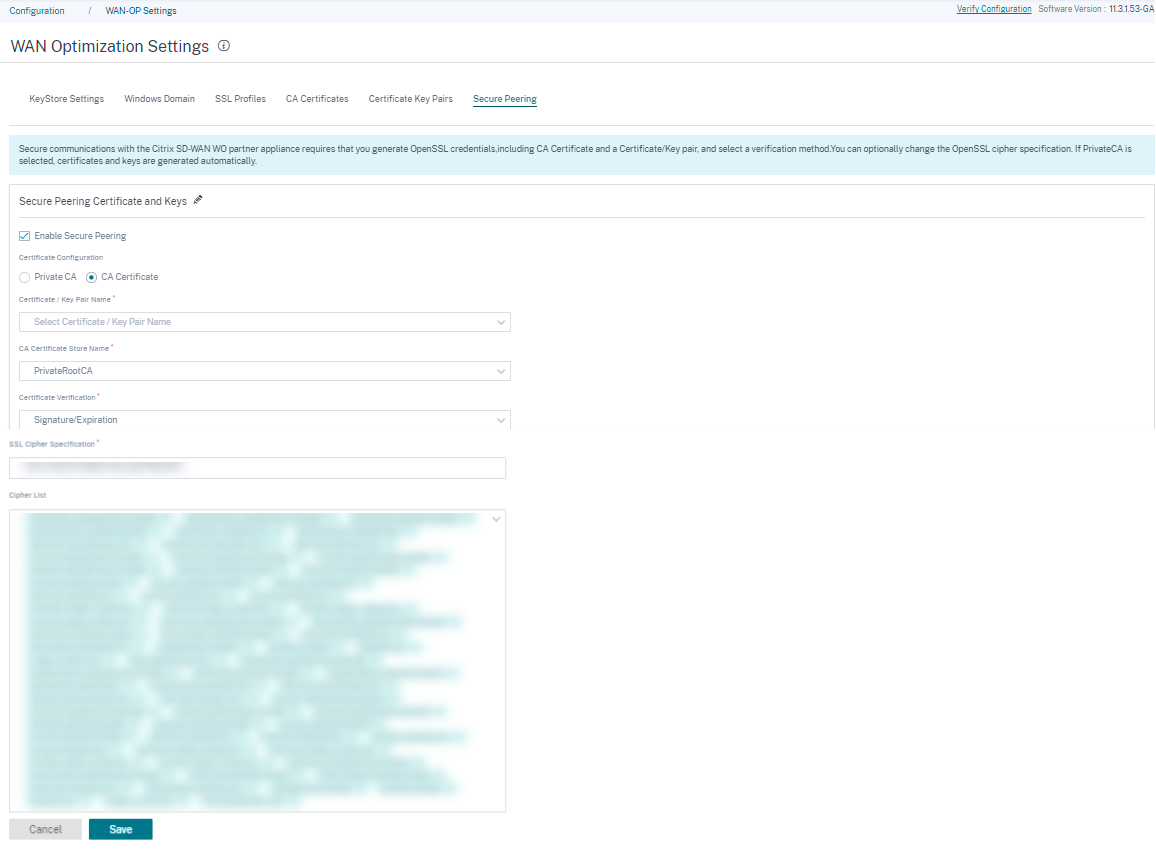
Task: Select the CA Certificate radio button
Action: click(x=91, y=277)
